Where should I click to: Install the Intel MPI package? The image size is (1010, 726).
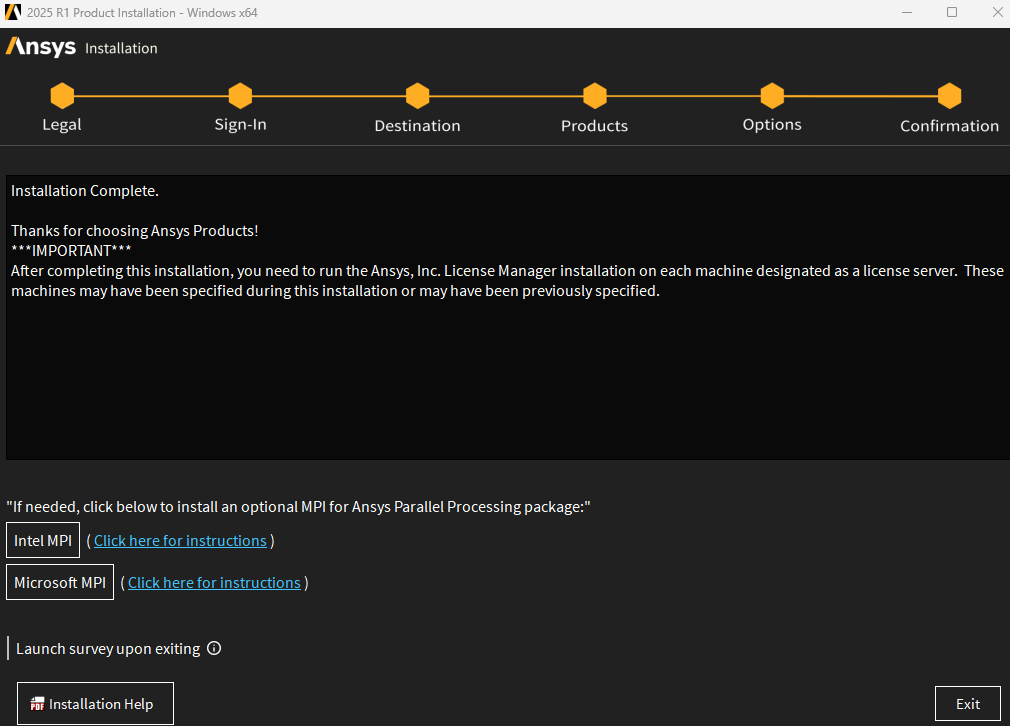click(x=43, y=540)
